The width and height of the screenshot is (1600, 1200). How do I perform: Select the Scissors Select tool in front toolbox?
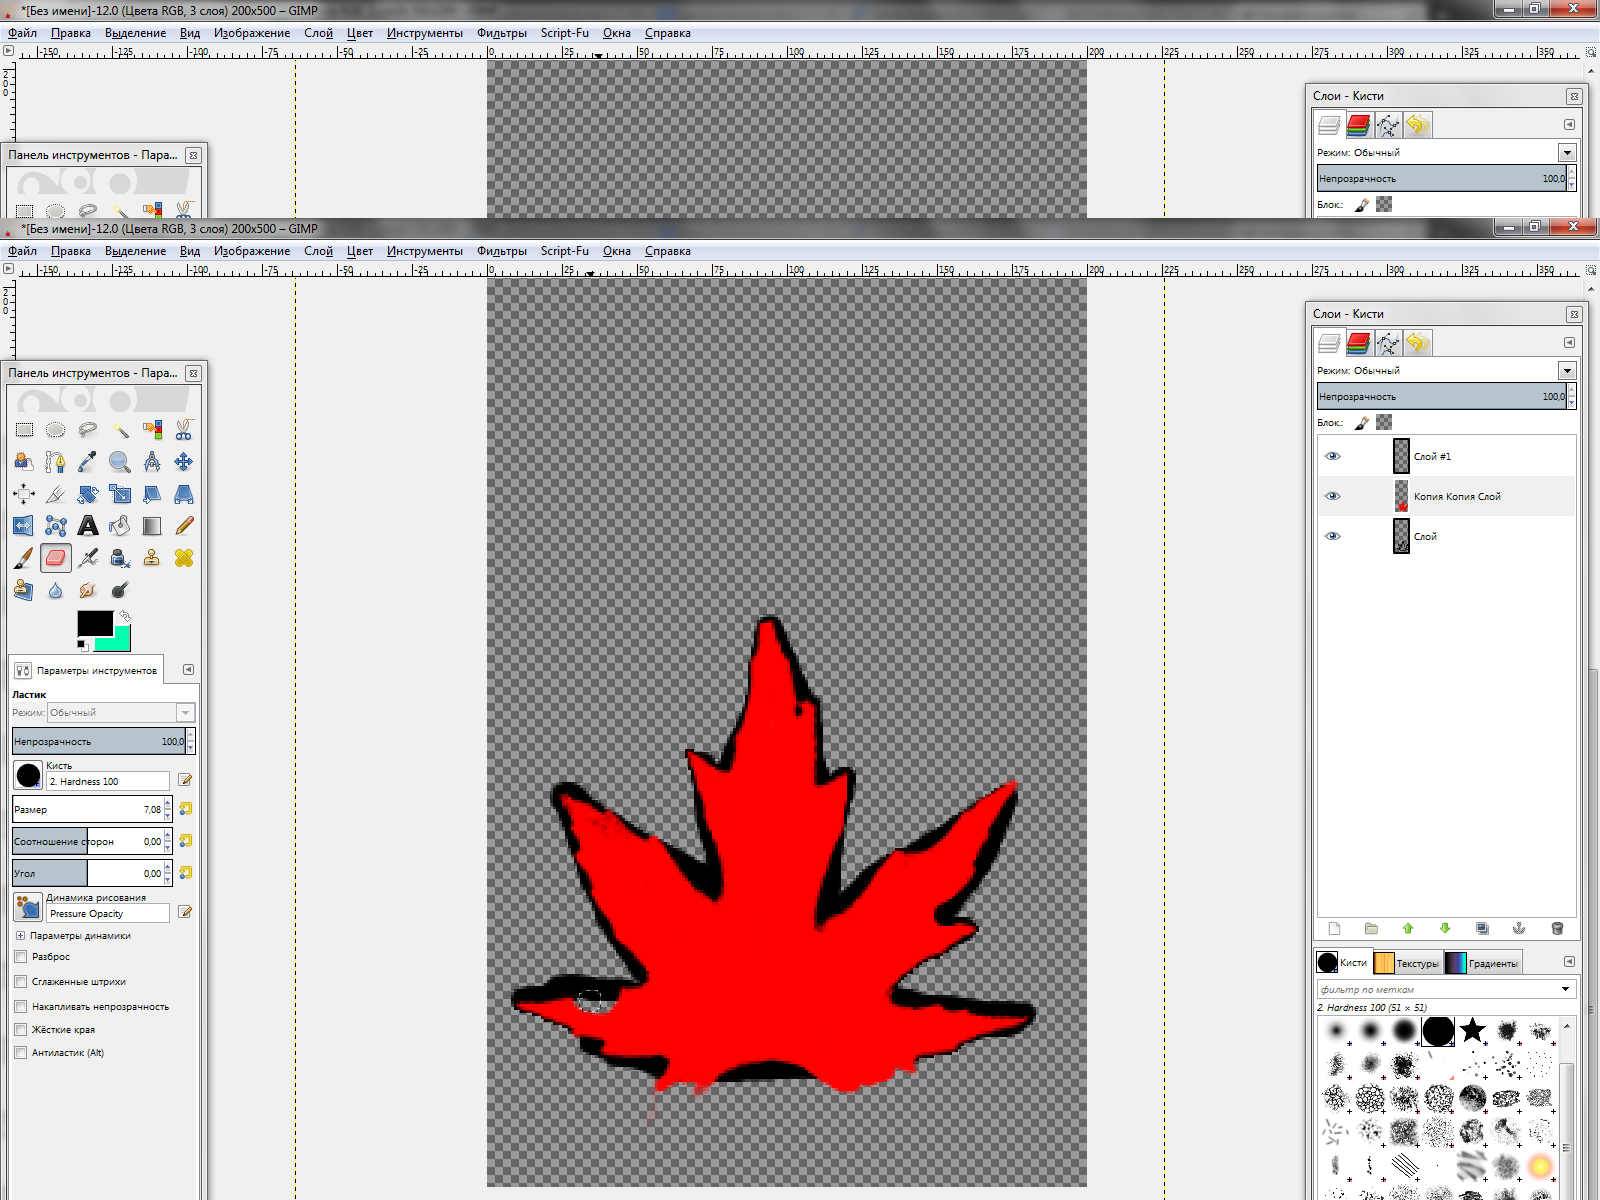tap(184, 430)
